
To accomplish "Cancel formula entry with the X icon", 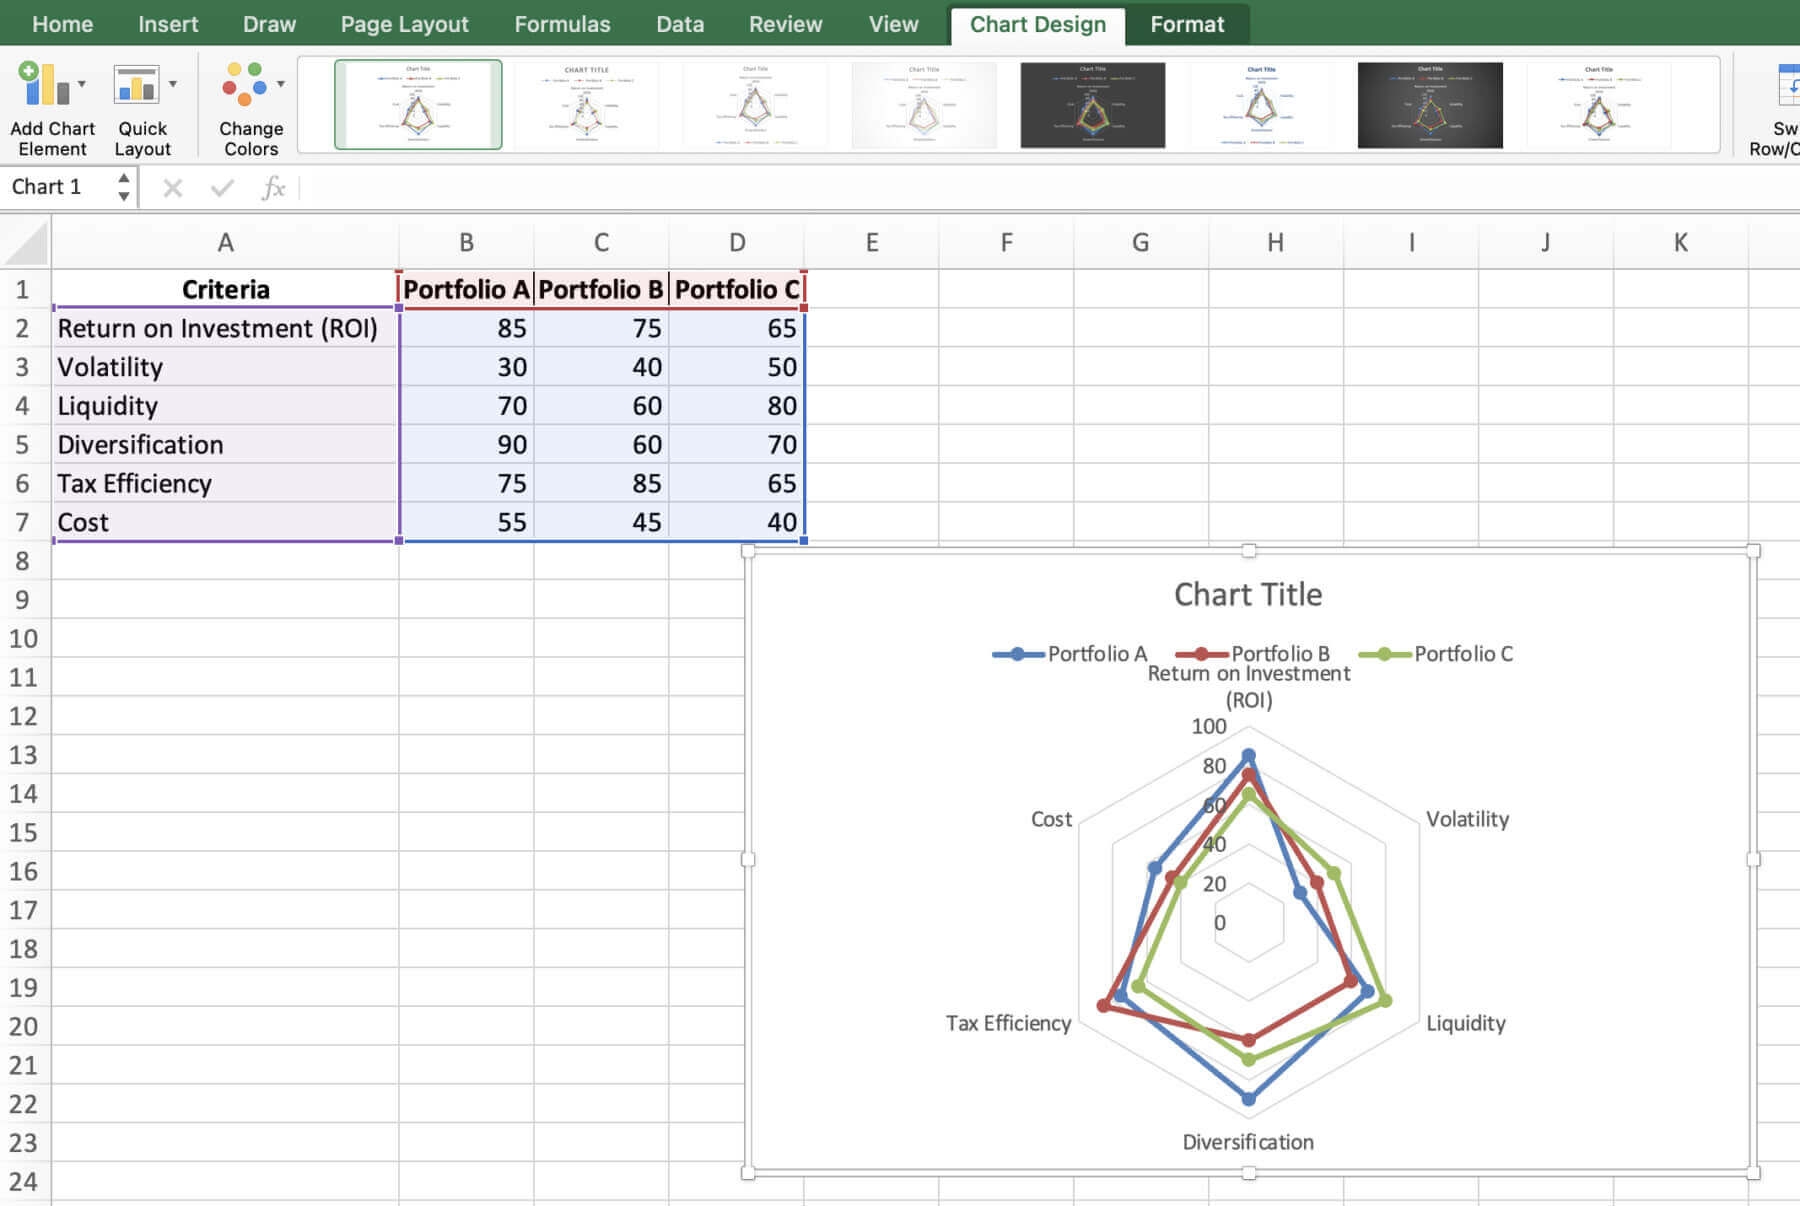I will (172, 188).
